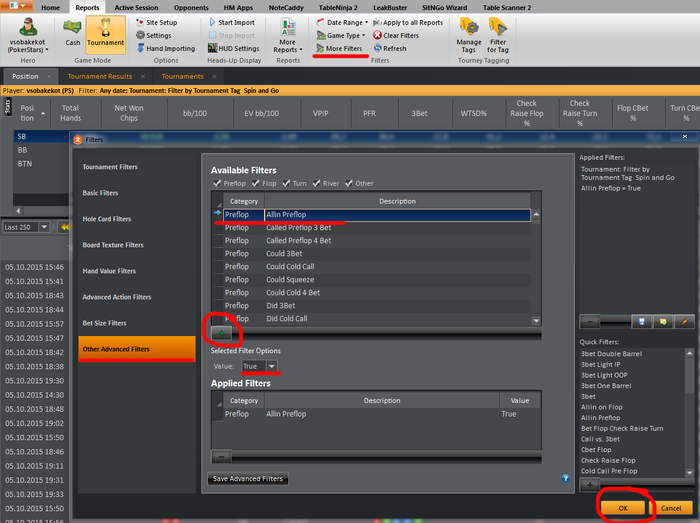
Task: Select Hole Card Filters category
Action: tap(137, 219)
